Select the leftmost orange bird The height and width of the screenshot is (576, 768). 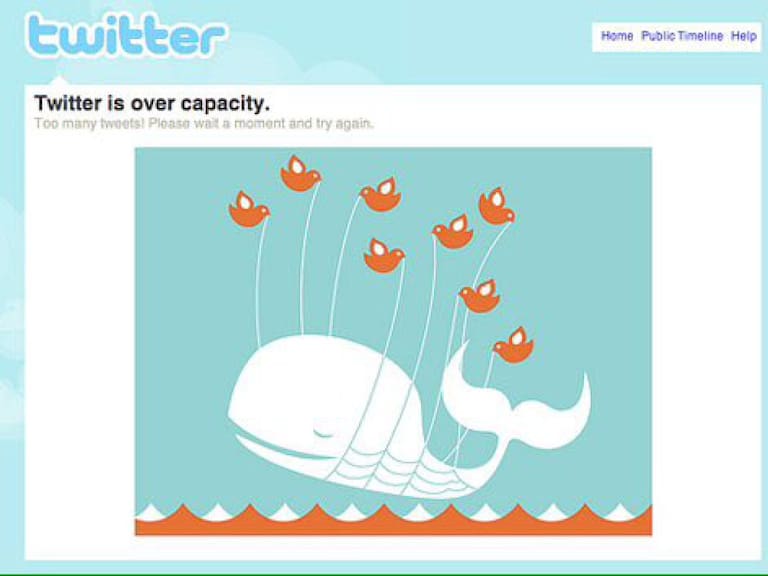coord(248,210)
